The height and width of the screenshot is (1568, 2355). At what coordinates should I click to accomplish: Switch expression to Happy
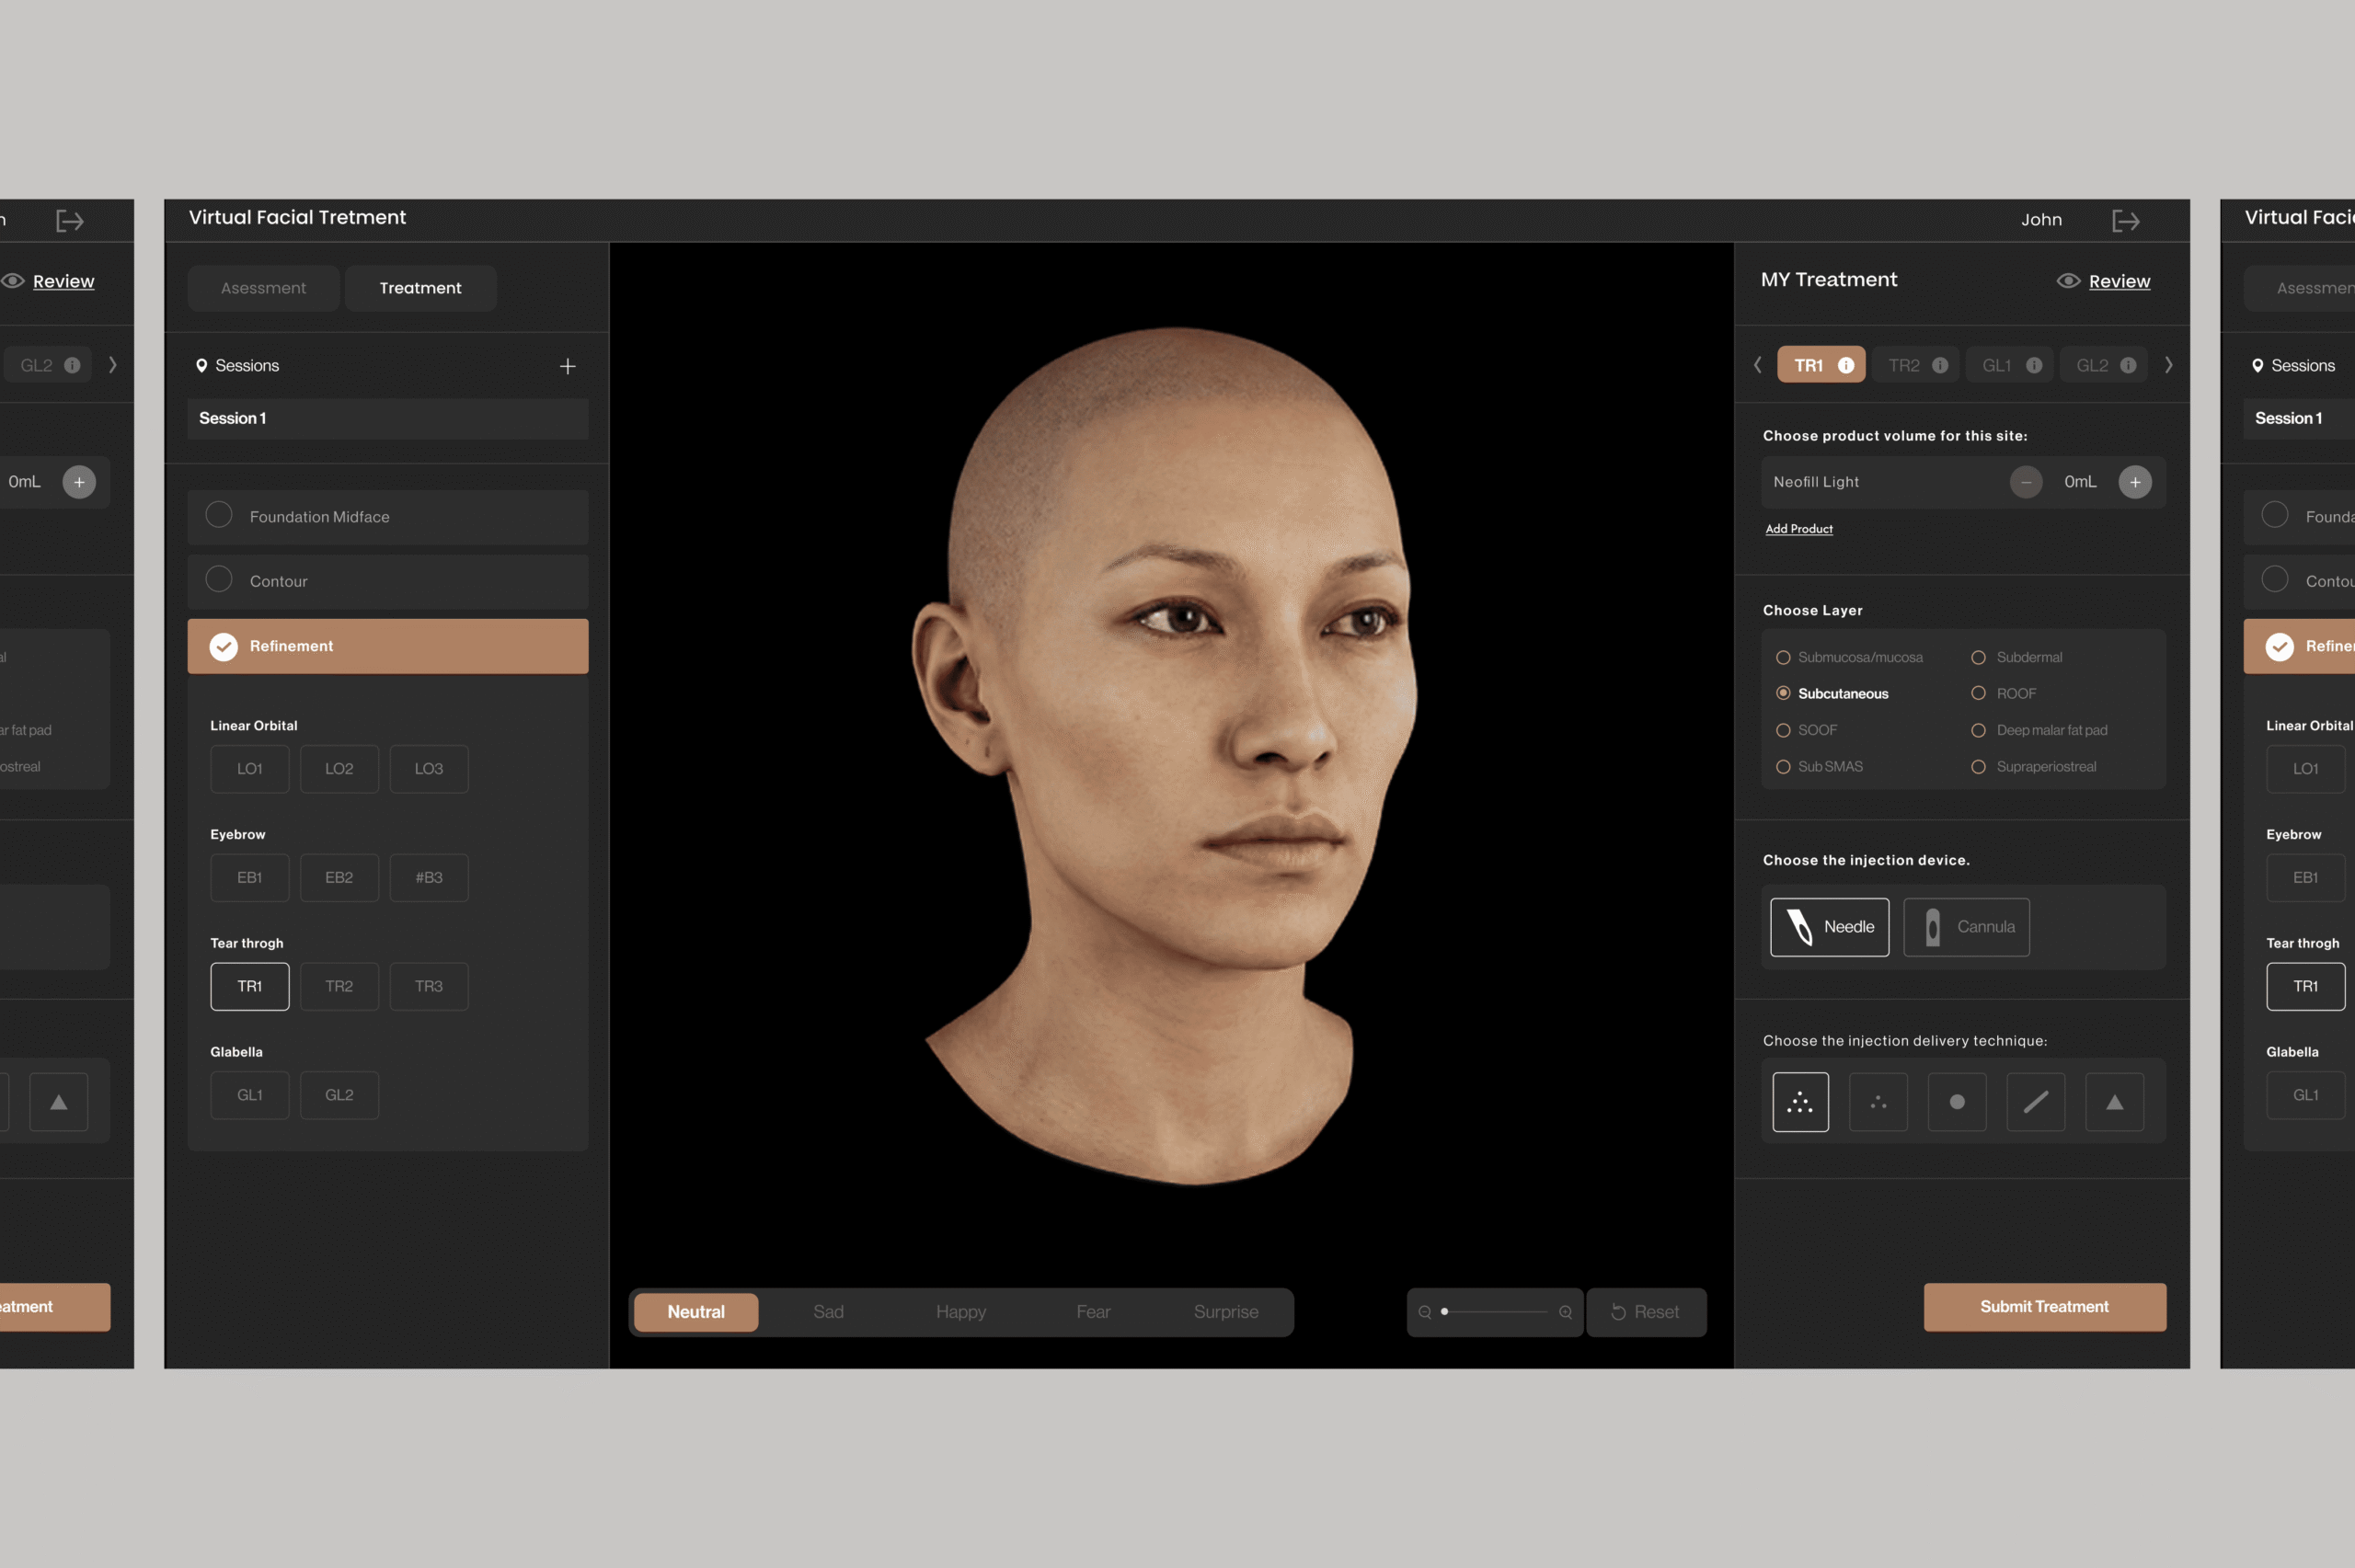coord(960,1312)
